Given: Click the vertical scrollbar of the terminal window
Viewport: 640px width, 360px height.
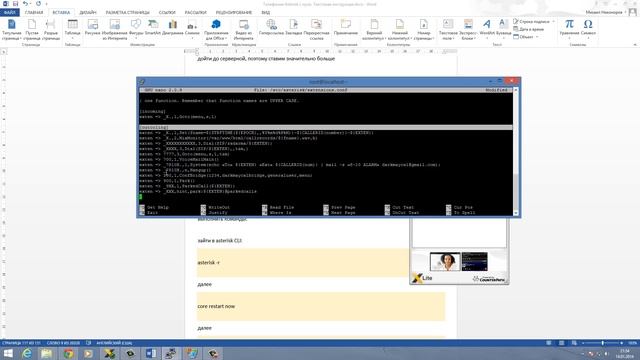Looking at the screenshot, I should click(x=516, y=151).
